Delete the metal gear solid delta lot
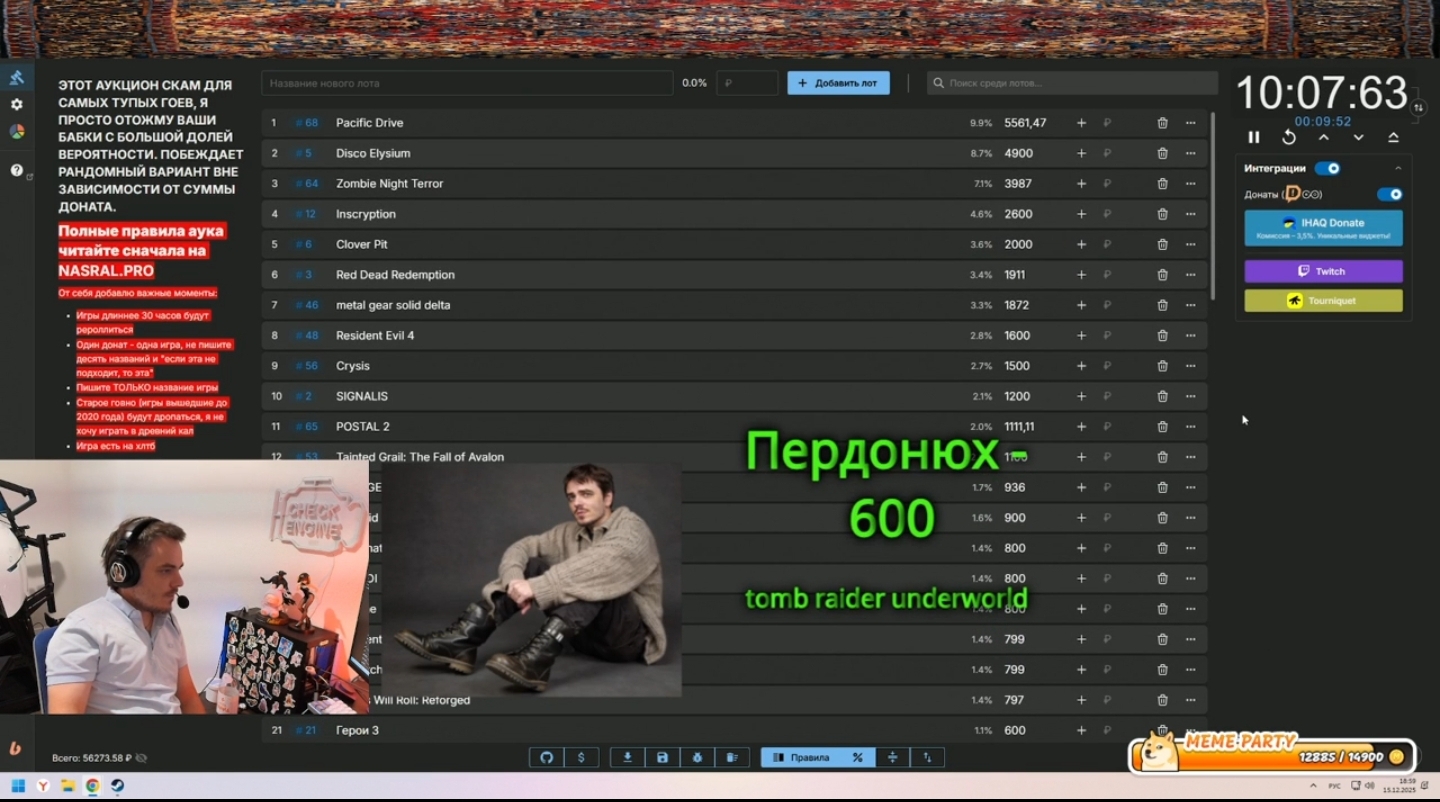Screen dimensions: 1440x802 (1162, 305)
